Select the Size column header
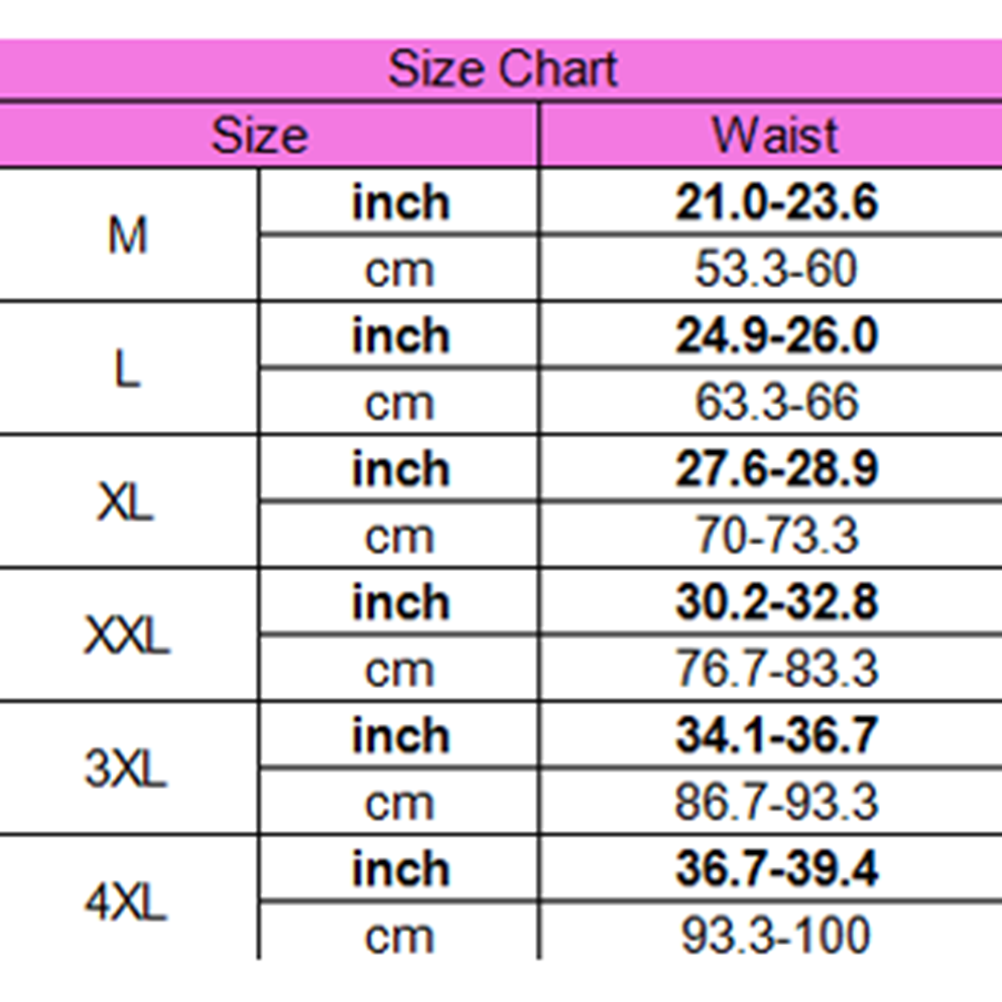This screenshot has width=1002, height=1002. point(260,135)
